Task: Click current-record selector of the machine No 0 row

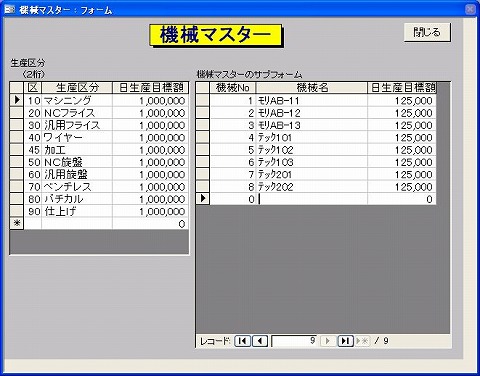Action: 203,199
